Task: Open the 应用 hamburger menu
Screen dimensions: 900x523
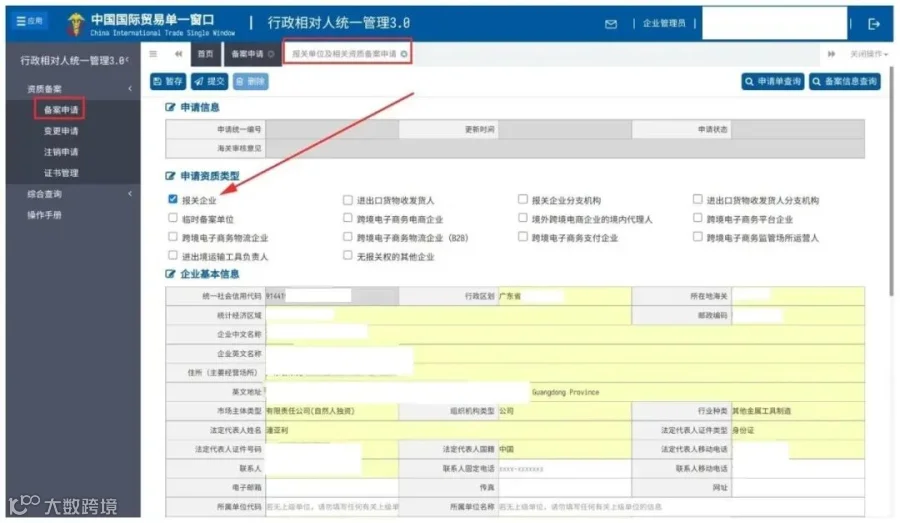Action: (x=29, y=21)
